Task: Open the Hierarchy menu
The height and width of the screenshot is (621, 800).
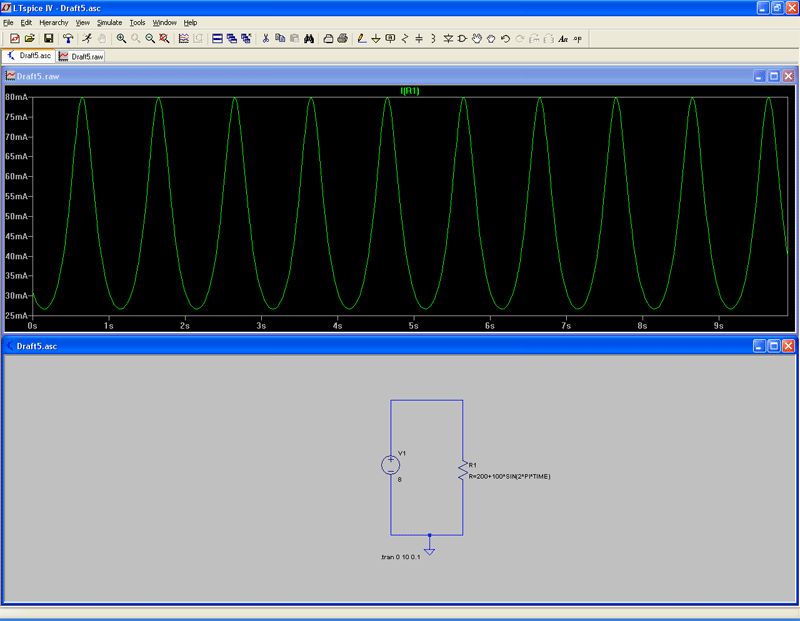Action: [53, 22]
